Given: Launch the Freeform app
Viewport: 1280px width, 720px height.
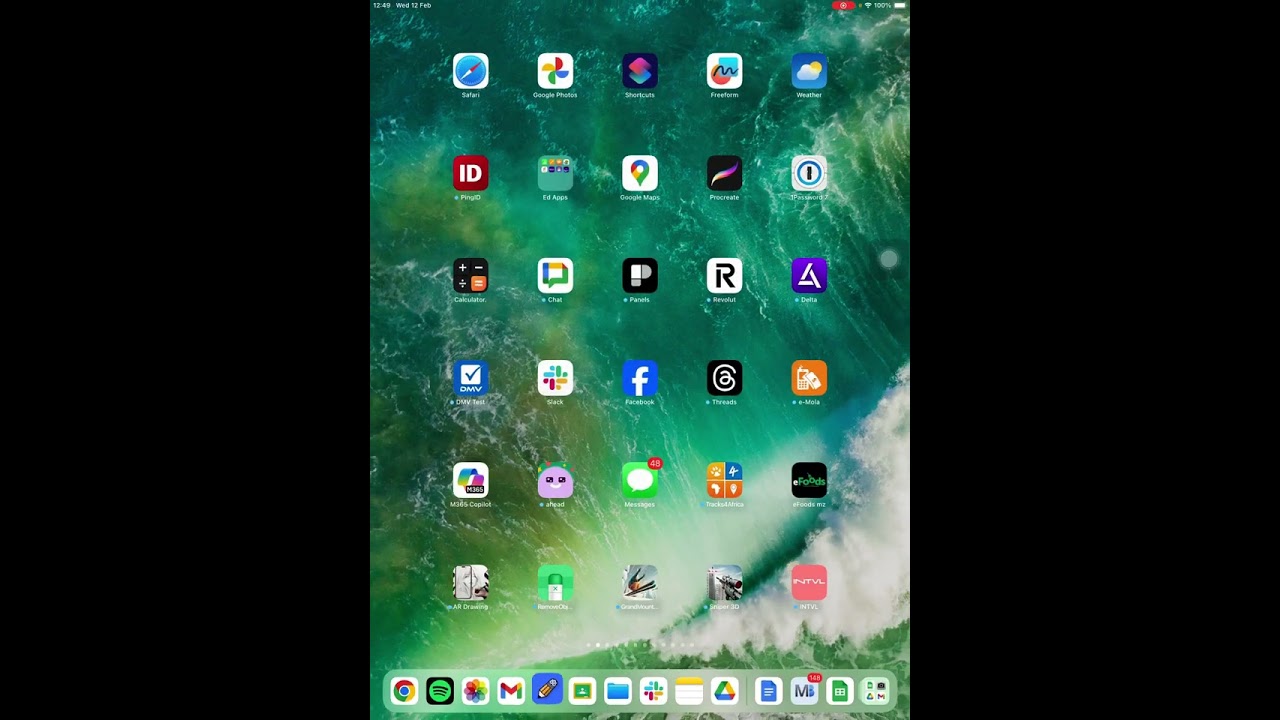Looking at the screenshot, I should 724,71.
